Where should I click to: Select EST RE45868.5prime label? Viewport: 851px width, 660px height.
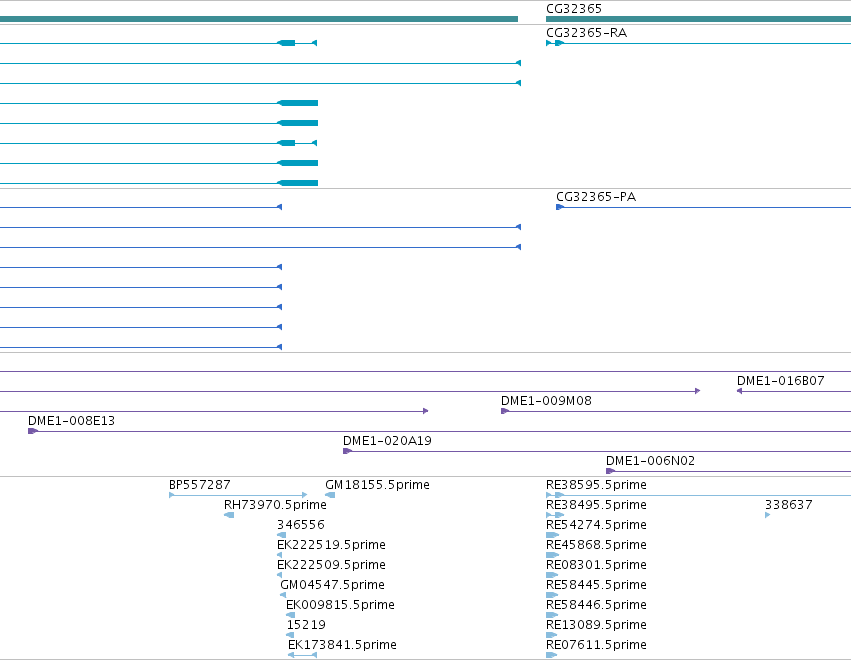596,545
